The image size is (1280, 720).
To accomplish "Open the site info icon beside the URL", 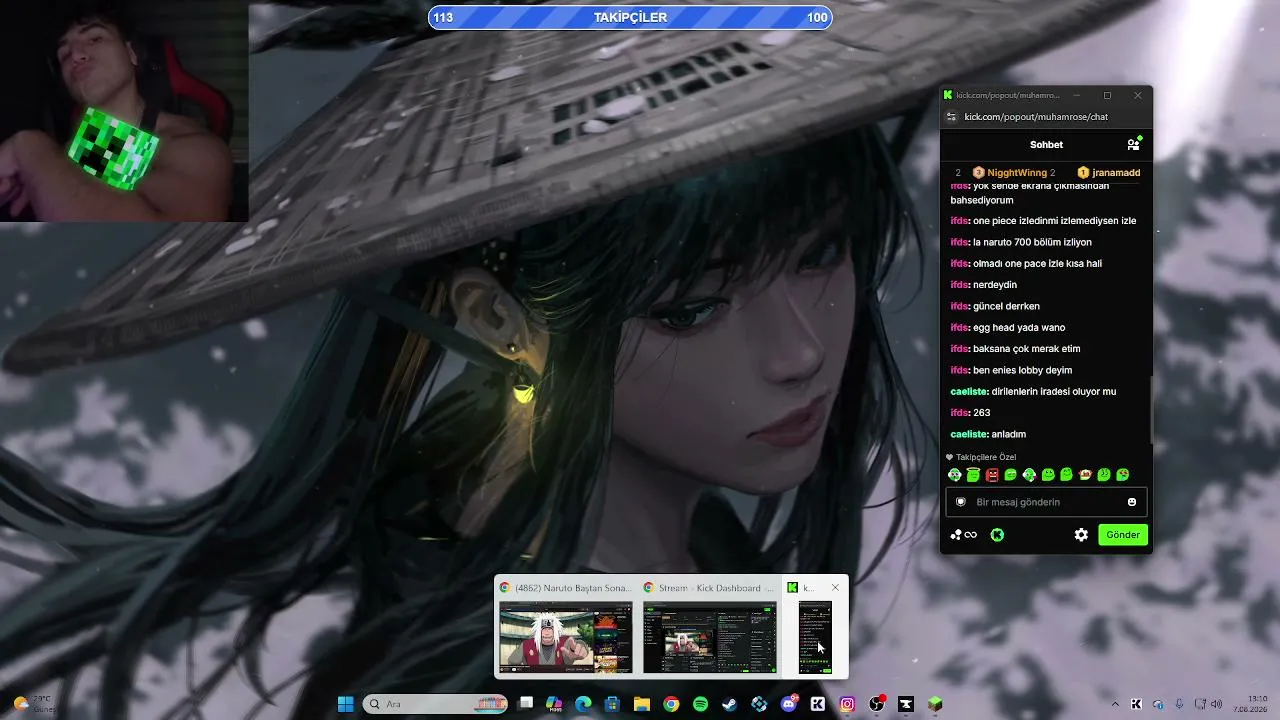I will coord(951,117).
